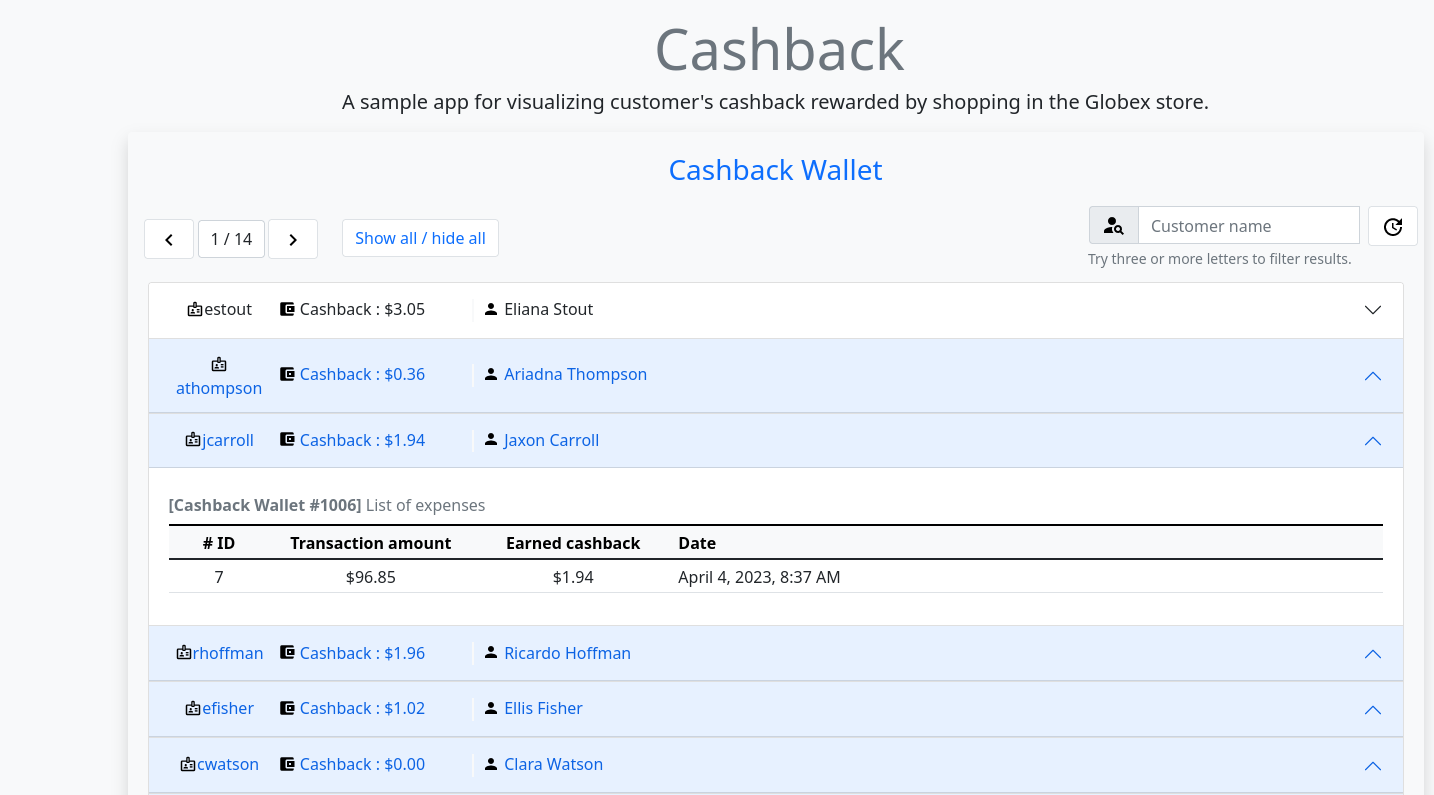Click username estout
This screenshot has height=795, width=1434.
click(x=228, y=310)
